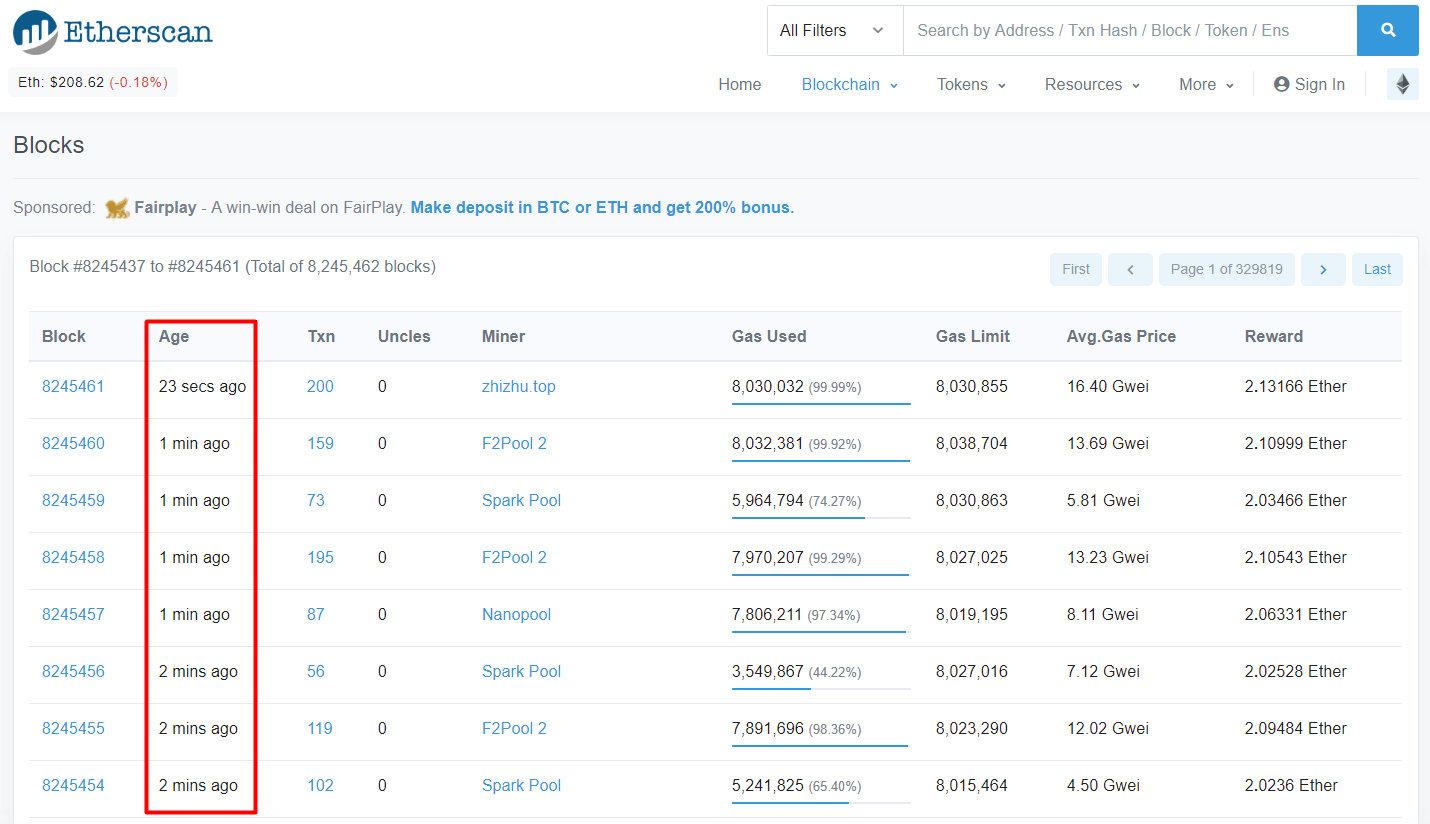The width and height of the screenshot is (1430, 824).
Task: Expand the Tokens menu
Action: tap(970, 84)
